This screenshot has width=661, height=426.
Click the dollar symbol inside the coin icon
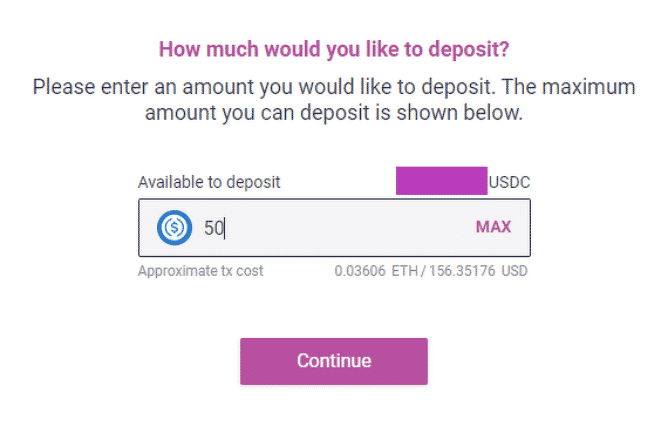pyautogui.click(x=175, y=228)
